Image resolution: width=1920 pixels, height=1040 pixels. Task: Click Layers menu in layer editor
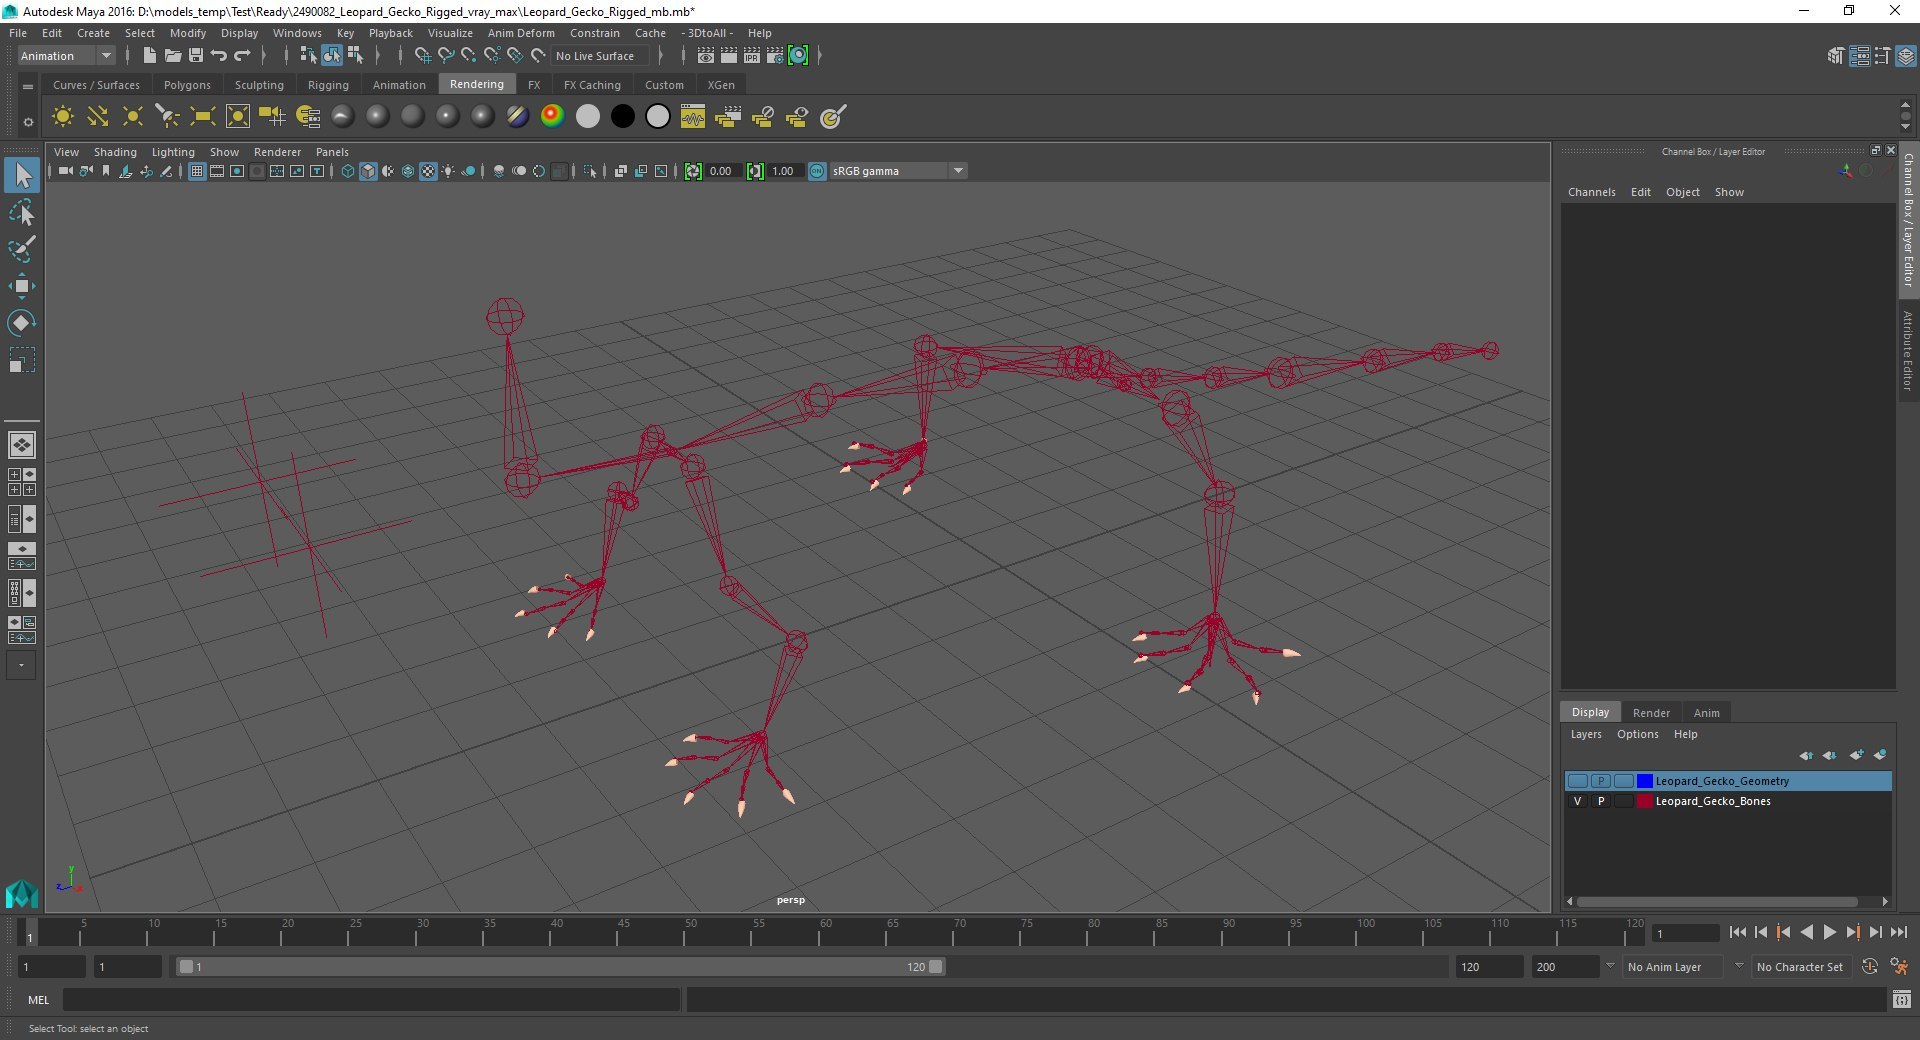click(x=1586, y=734)
